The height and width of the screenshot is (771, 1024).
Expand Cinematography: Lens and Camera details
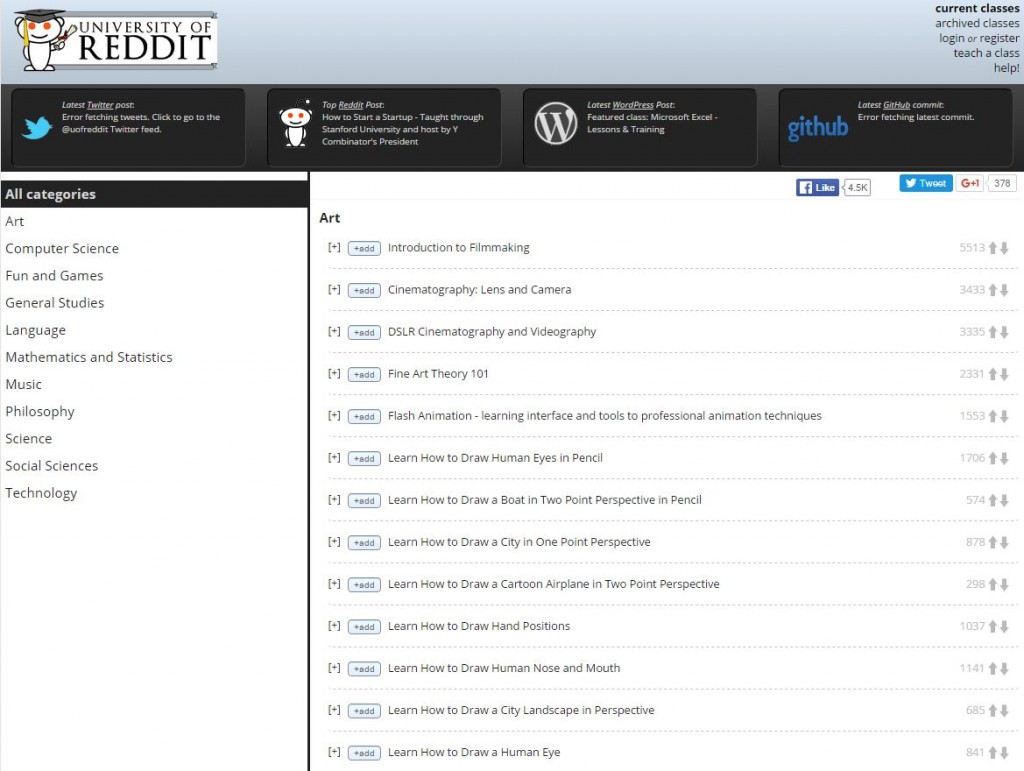[334, 290]
